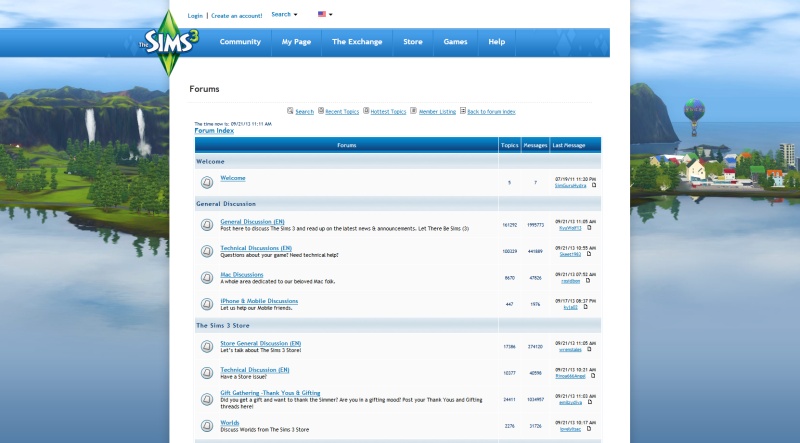Click the General Discussion category heading
The height and width of the screenshot is (443, 800).
coord(226,204)
